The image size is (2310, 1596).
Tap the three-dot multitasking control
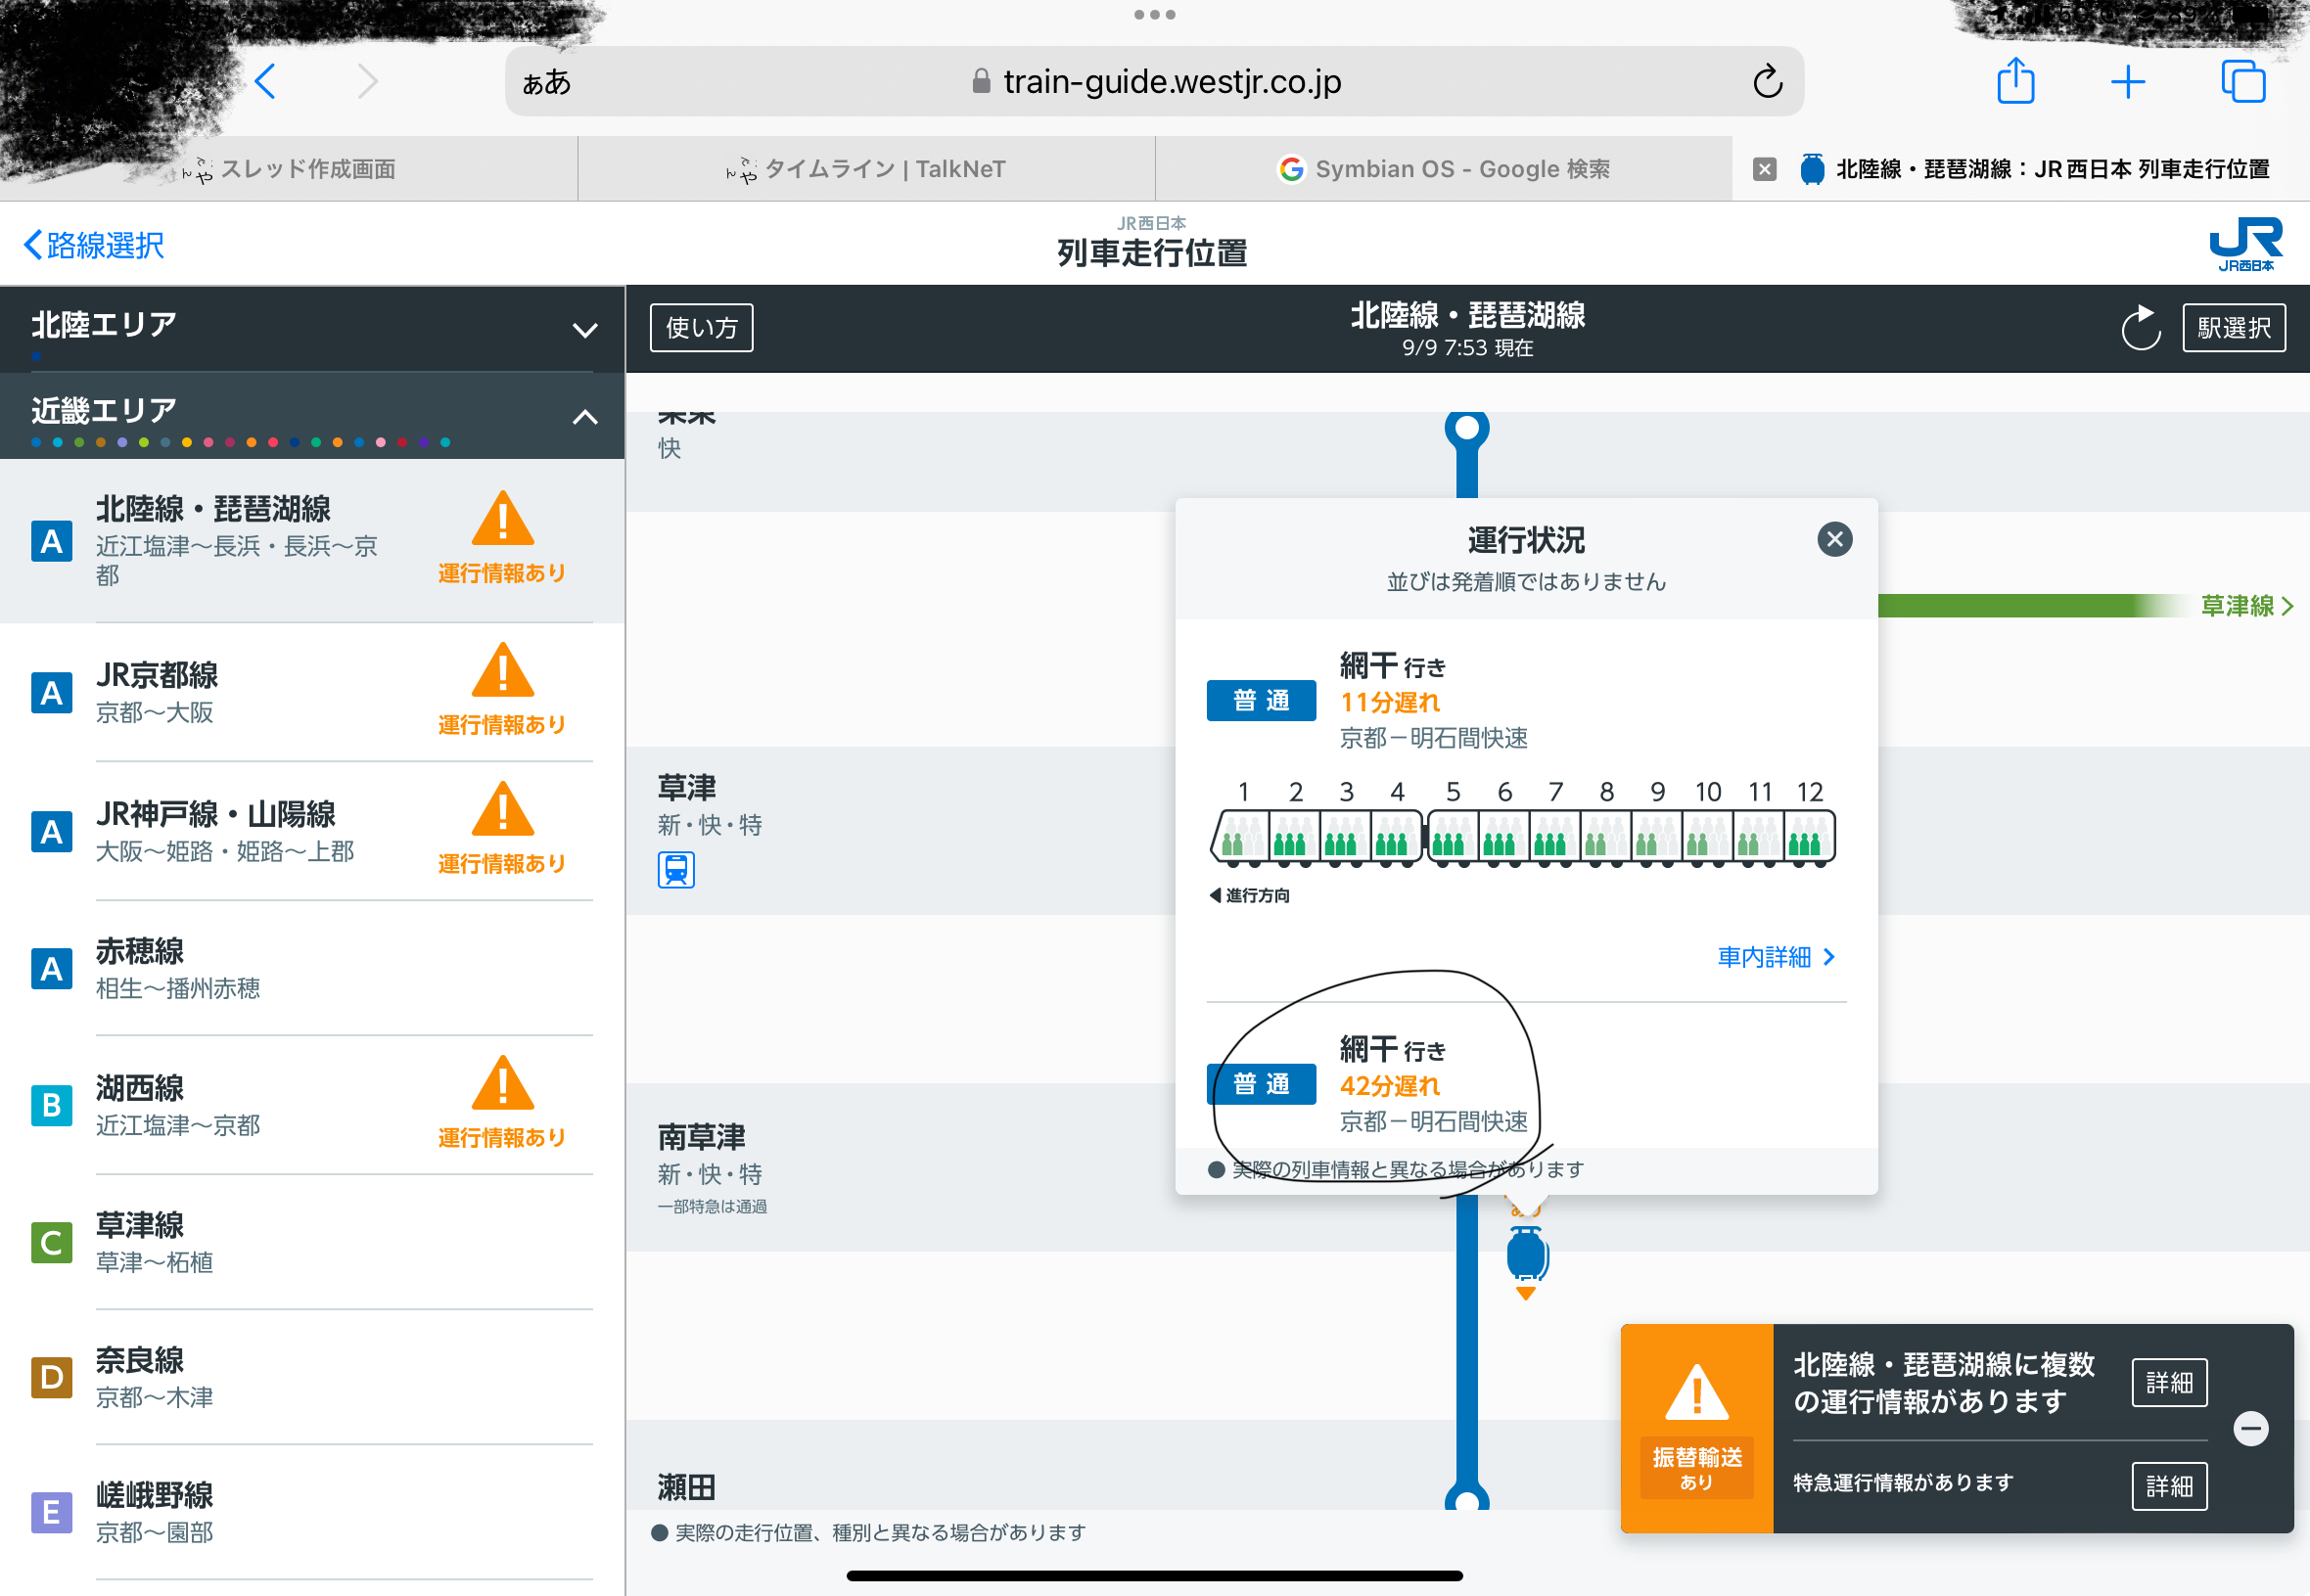click(x=1154, y=15)
